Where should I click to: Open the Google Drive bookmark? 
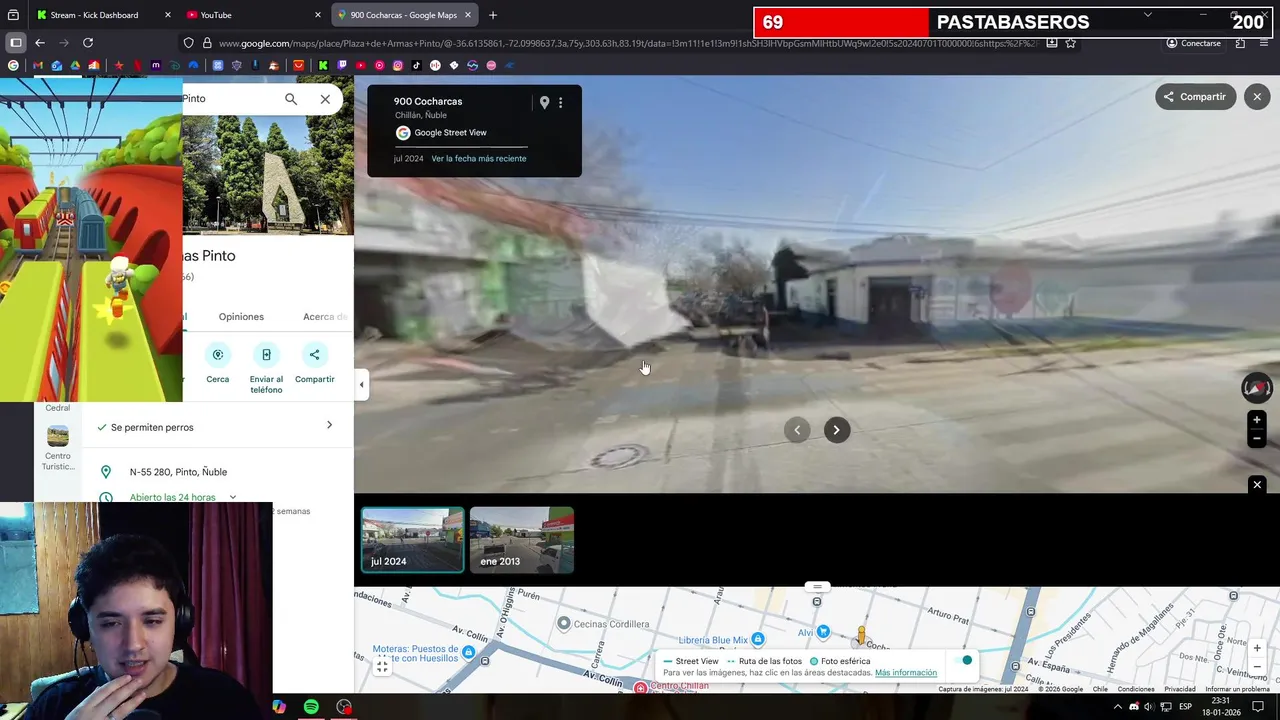point(75,65)
